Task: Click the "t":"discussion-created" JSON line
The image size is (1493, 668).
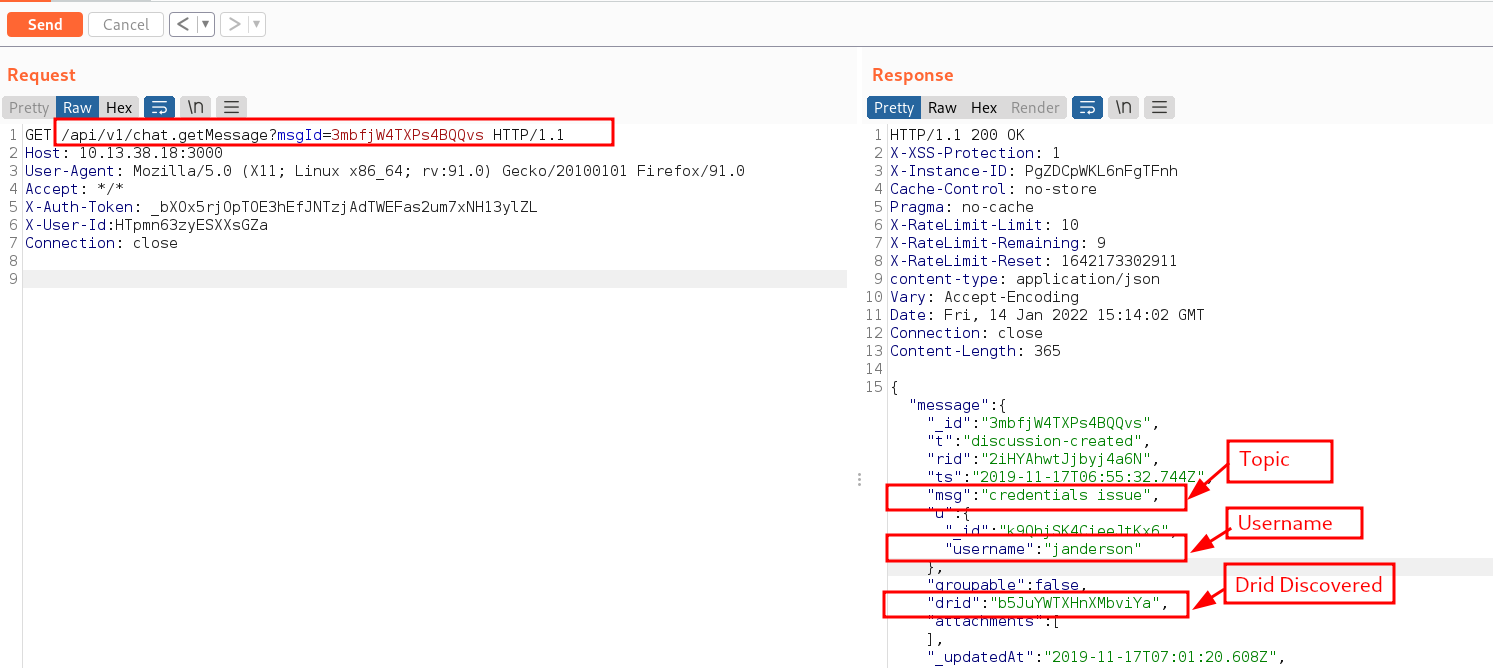Action: [1040, 441]
